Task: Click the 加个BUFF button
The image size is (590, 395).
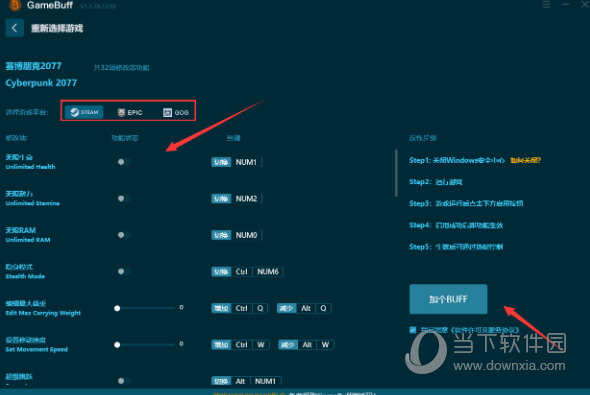Action: tap(448, 299)
